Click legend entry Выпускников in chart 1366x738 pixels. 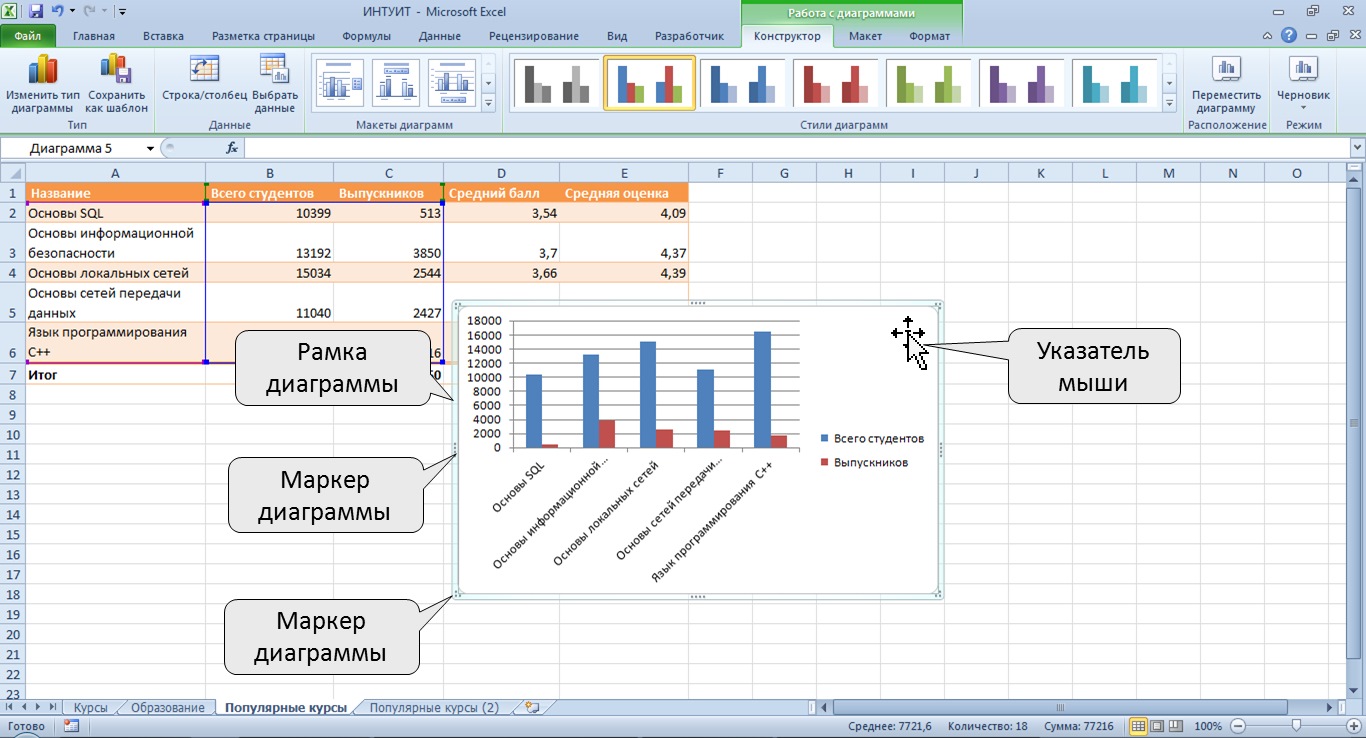(864, 462)
